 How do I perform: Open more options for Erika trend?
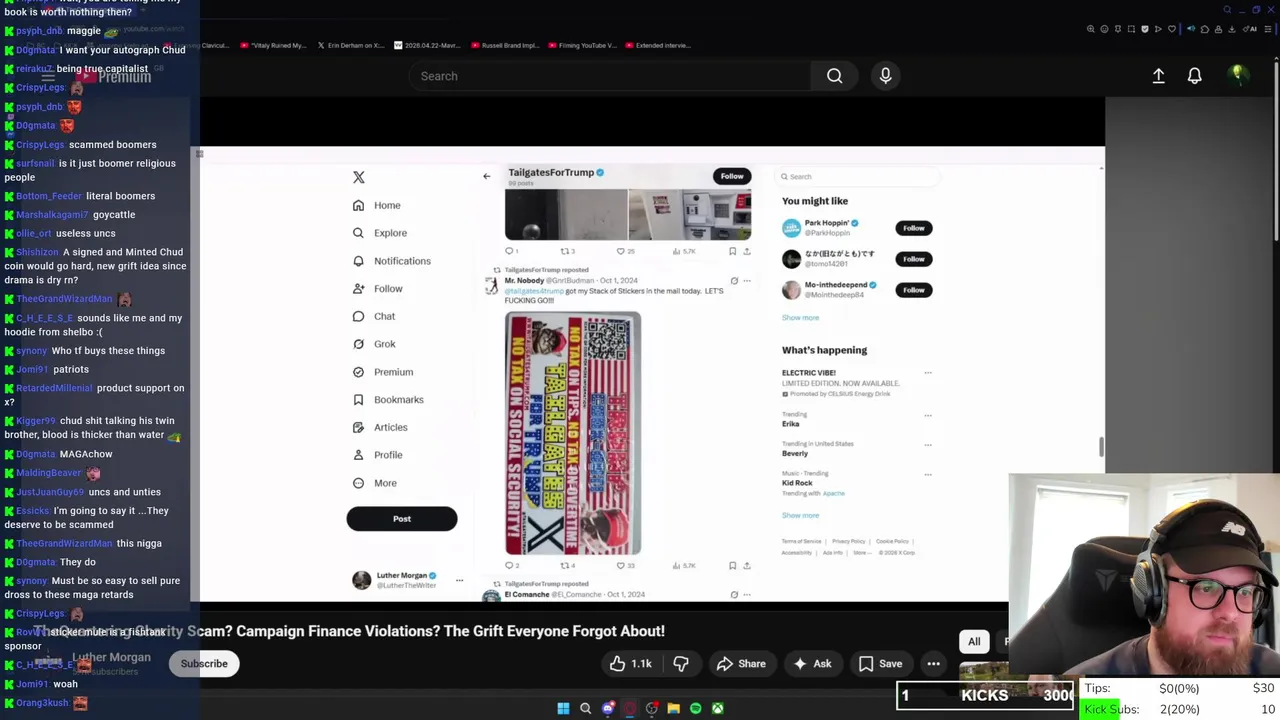pos(928,414)
